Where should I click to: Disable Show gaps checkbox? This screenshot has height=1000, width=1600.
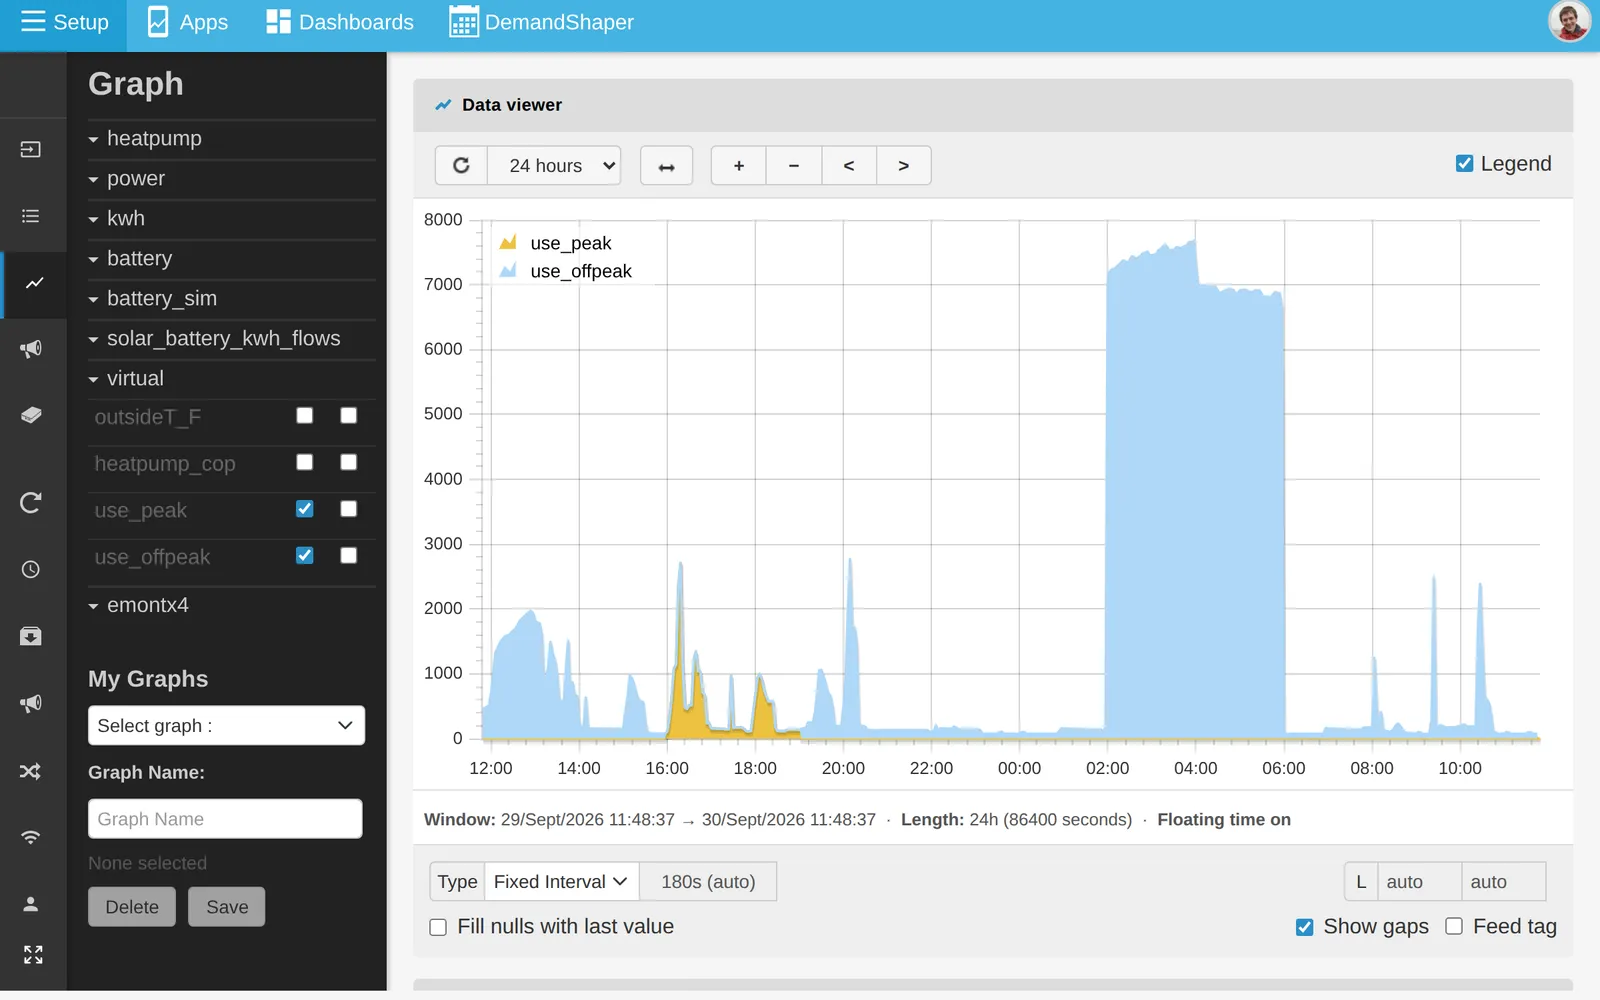[x=1304, y=927]
